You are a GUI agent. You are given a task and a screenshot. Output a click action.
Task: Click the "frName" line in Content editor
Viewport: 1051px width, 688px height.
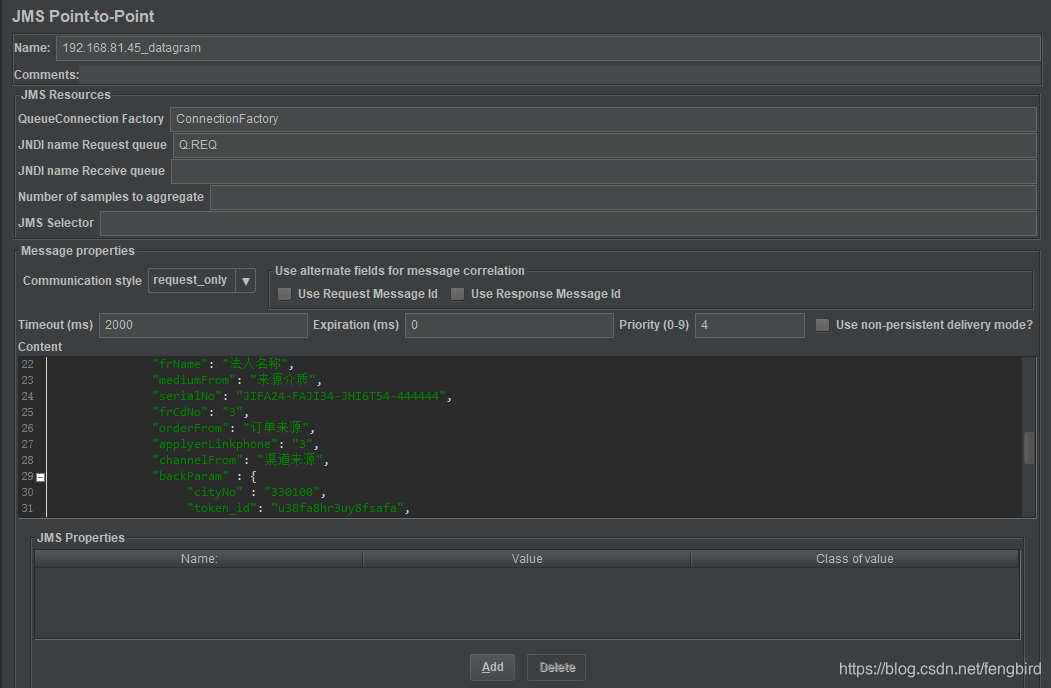pyautogui.click(x=223, y=364)
